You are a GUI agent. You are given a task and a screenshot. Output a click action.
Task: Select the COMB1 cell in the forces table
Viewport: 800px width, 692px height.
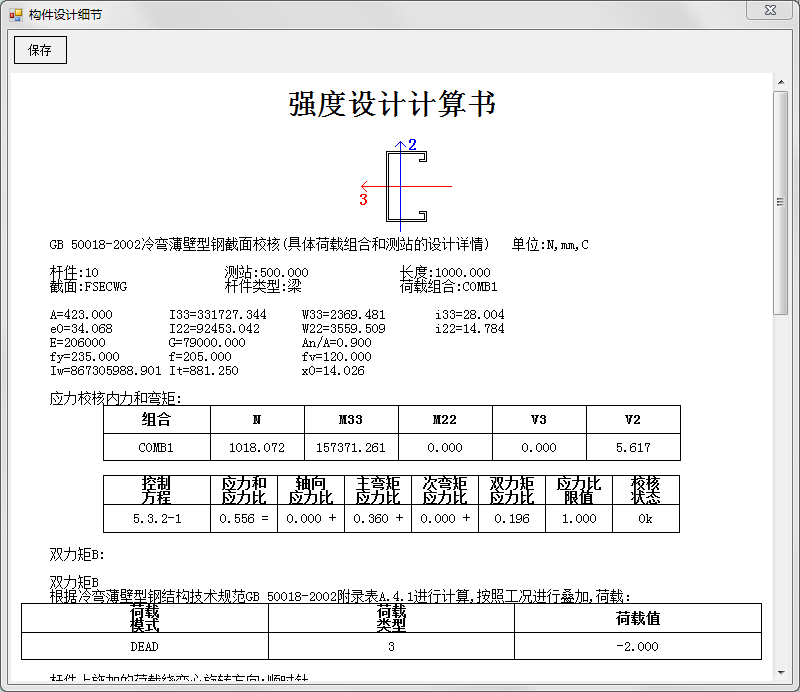(x=156, y=447)
